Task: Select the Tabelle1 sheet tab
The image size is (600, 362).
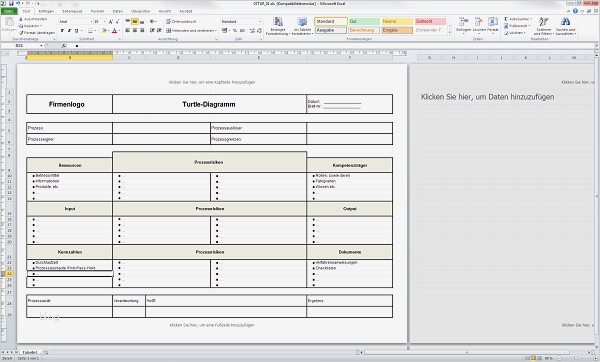Action: click(x=30, y=352)
